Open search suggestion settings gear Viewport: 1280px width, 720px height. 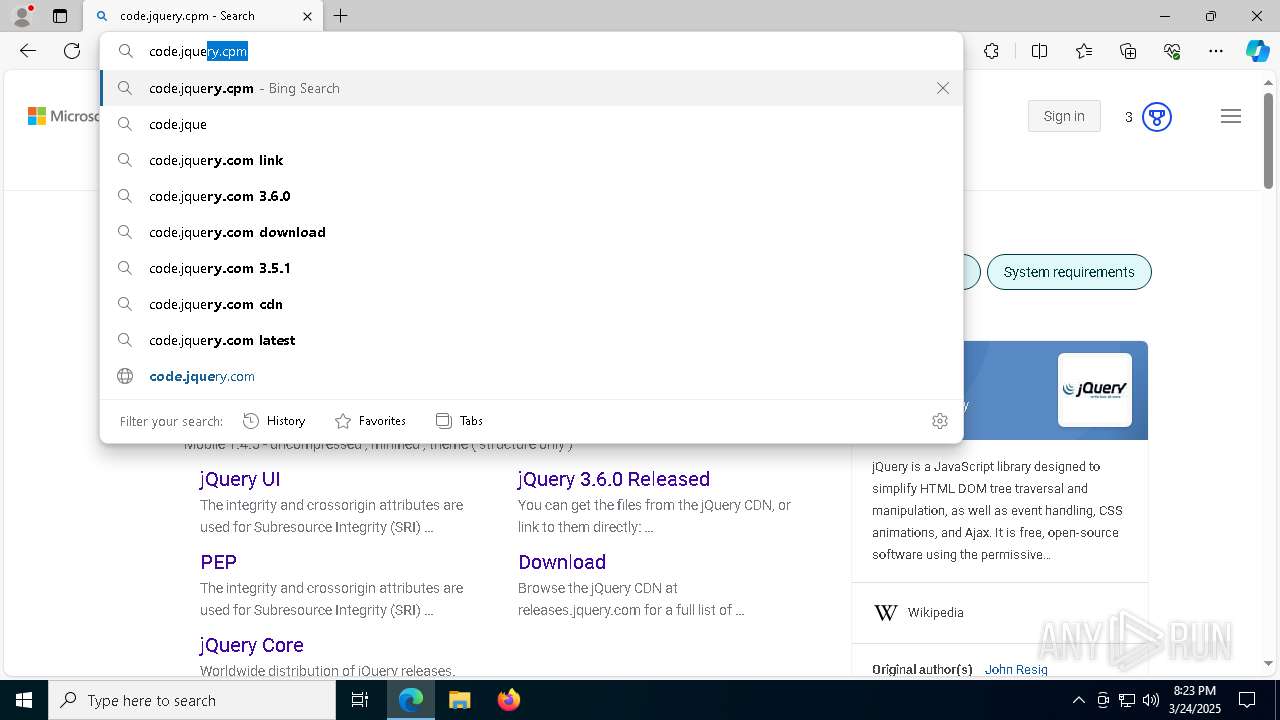coord(939,421)
